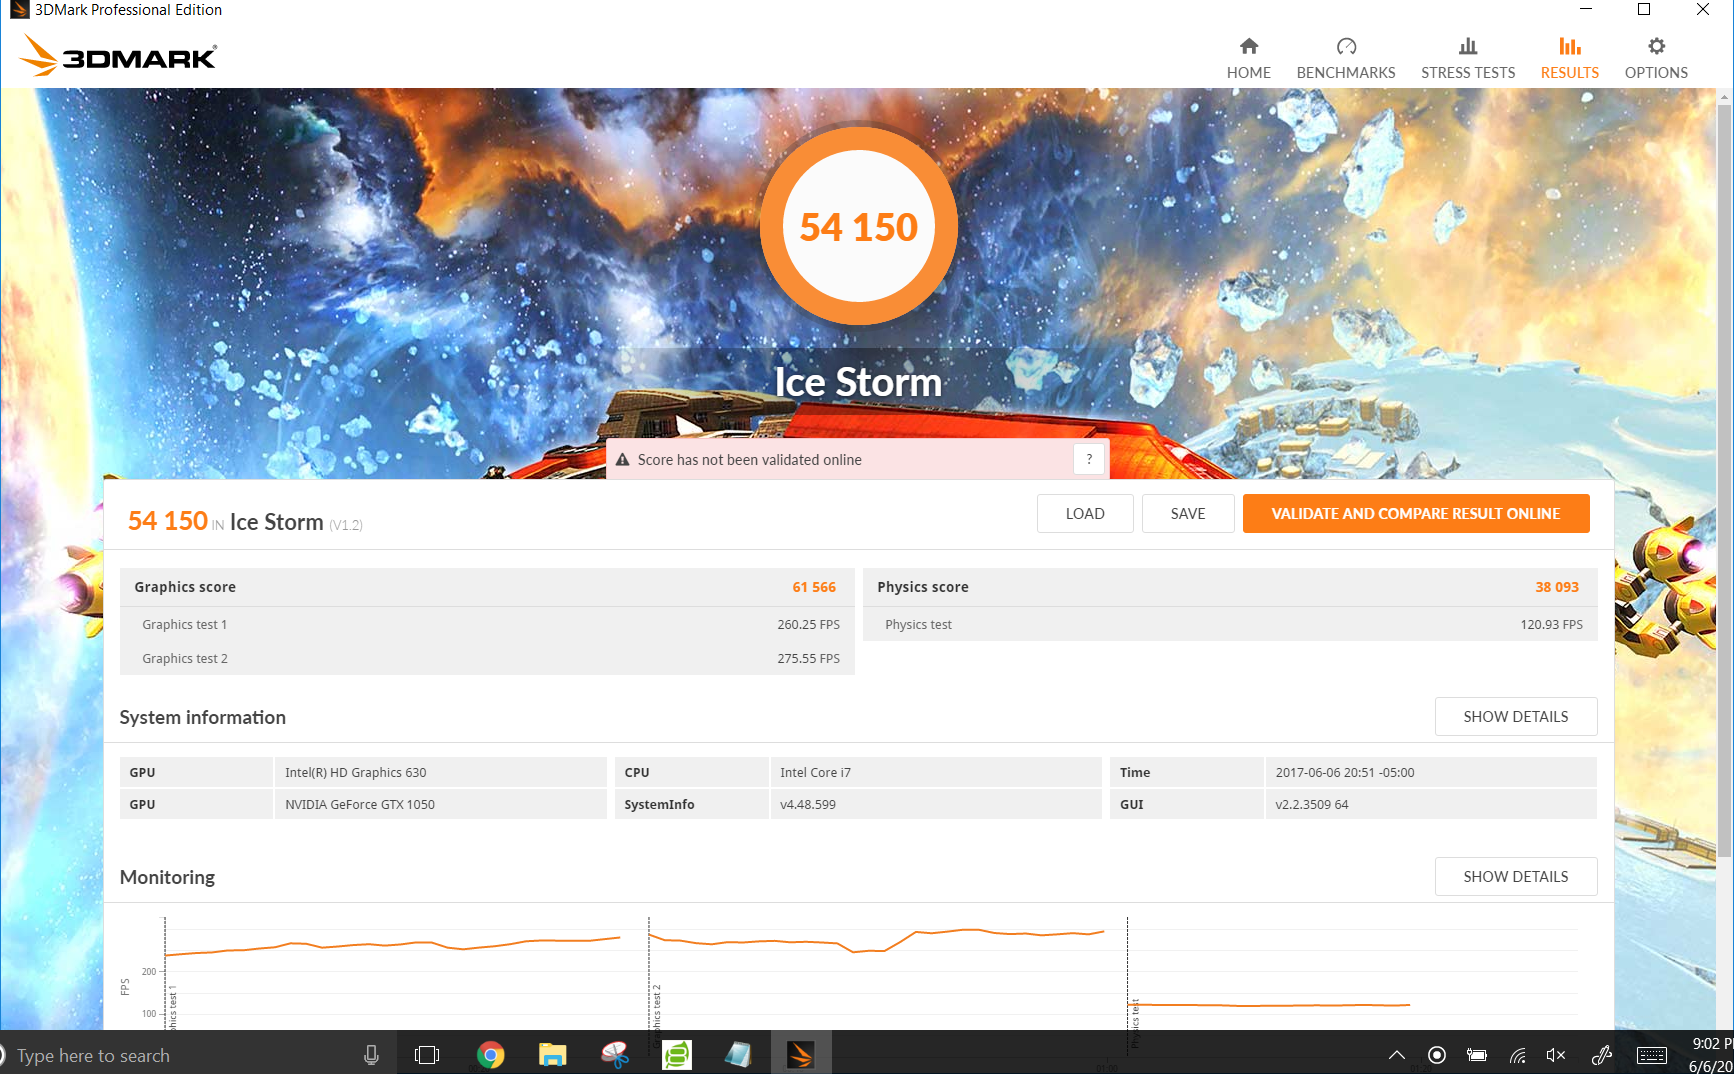The width and height of the screenshot is (1734, 1074).
Task: Click Validate and Compare Result Online
Action: pyautogui.click(x=1416, y=513)
